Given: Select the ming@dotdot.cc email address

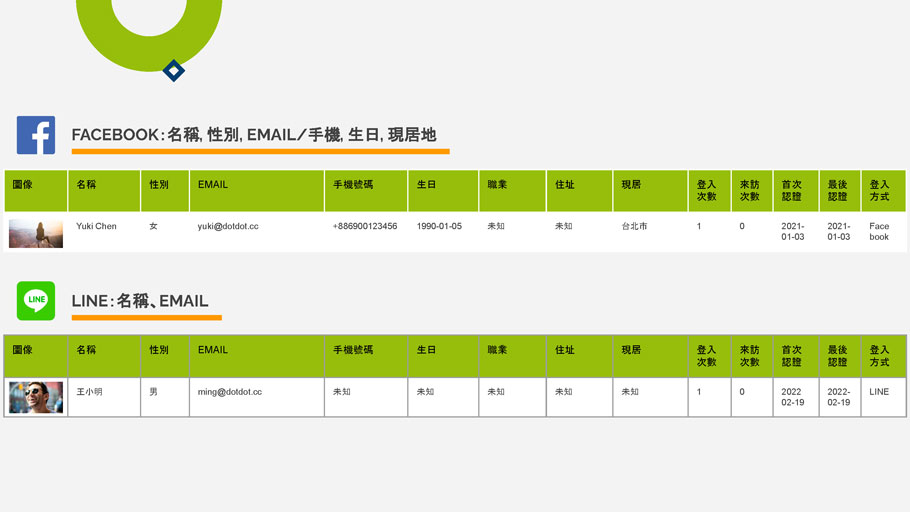Looking at the screenshot, I should 230,392.
